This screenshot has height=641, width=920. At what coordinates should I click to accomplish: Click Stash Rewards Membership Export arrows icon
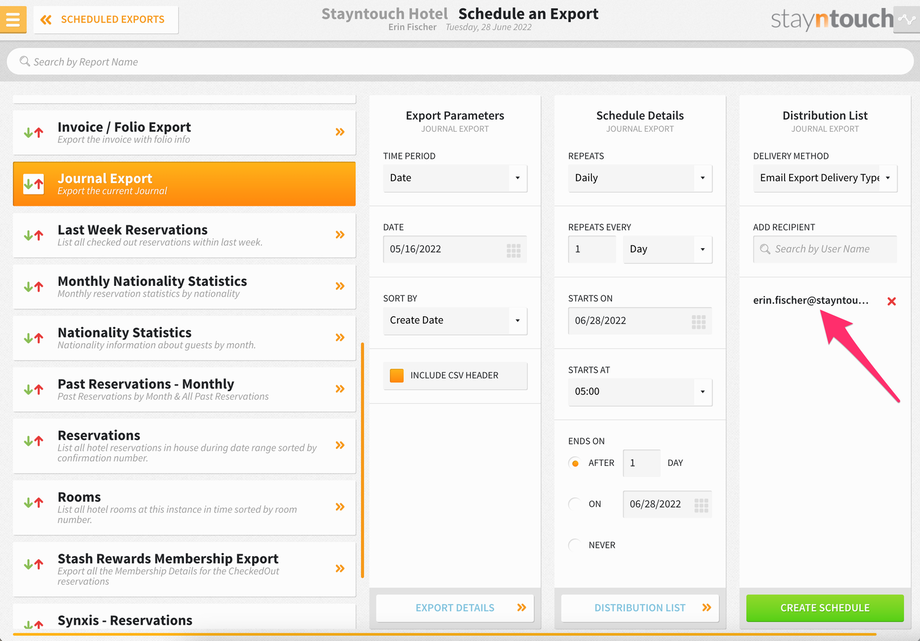point(33,564)
